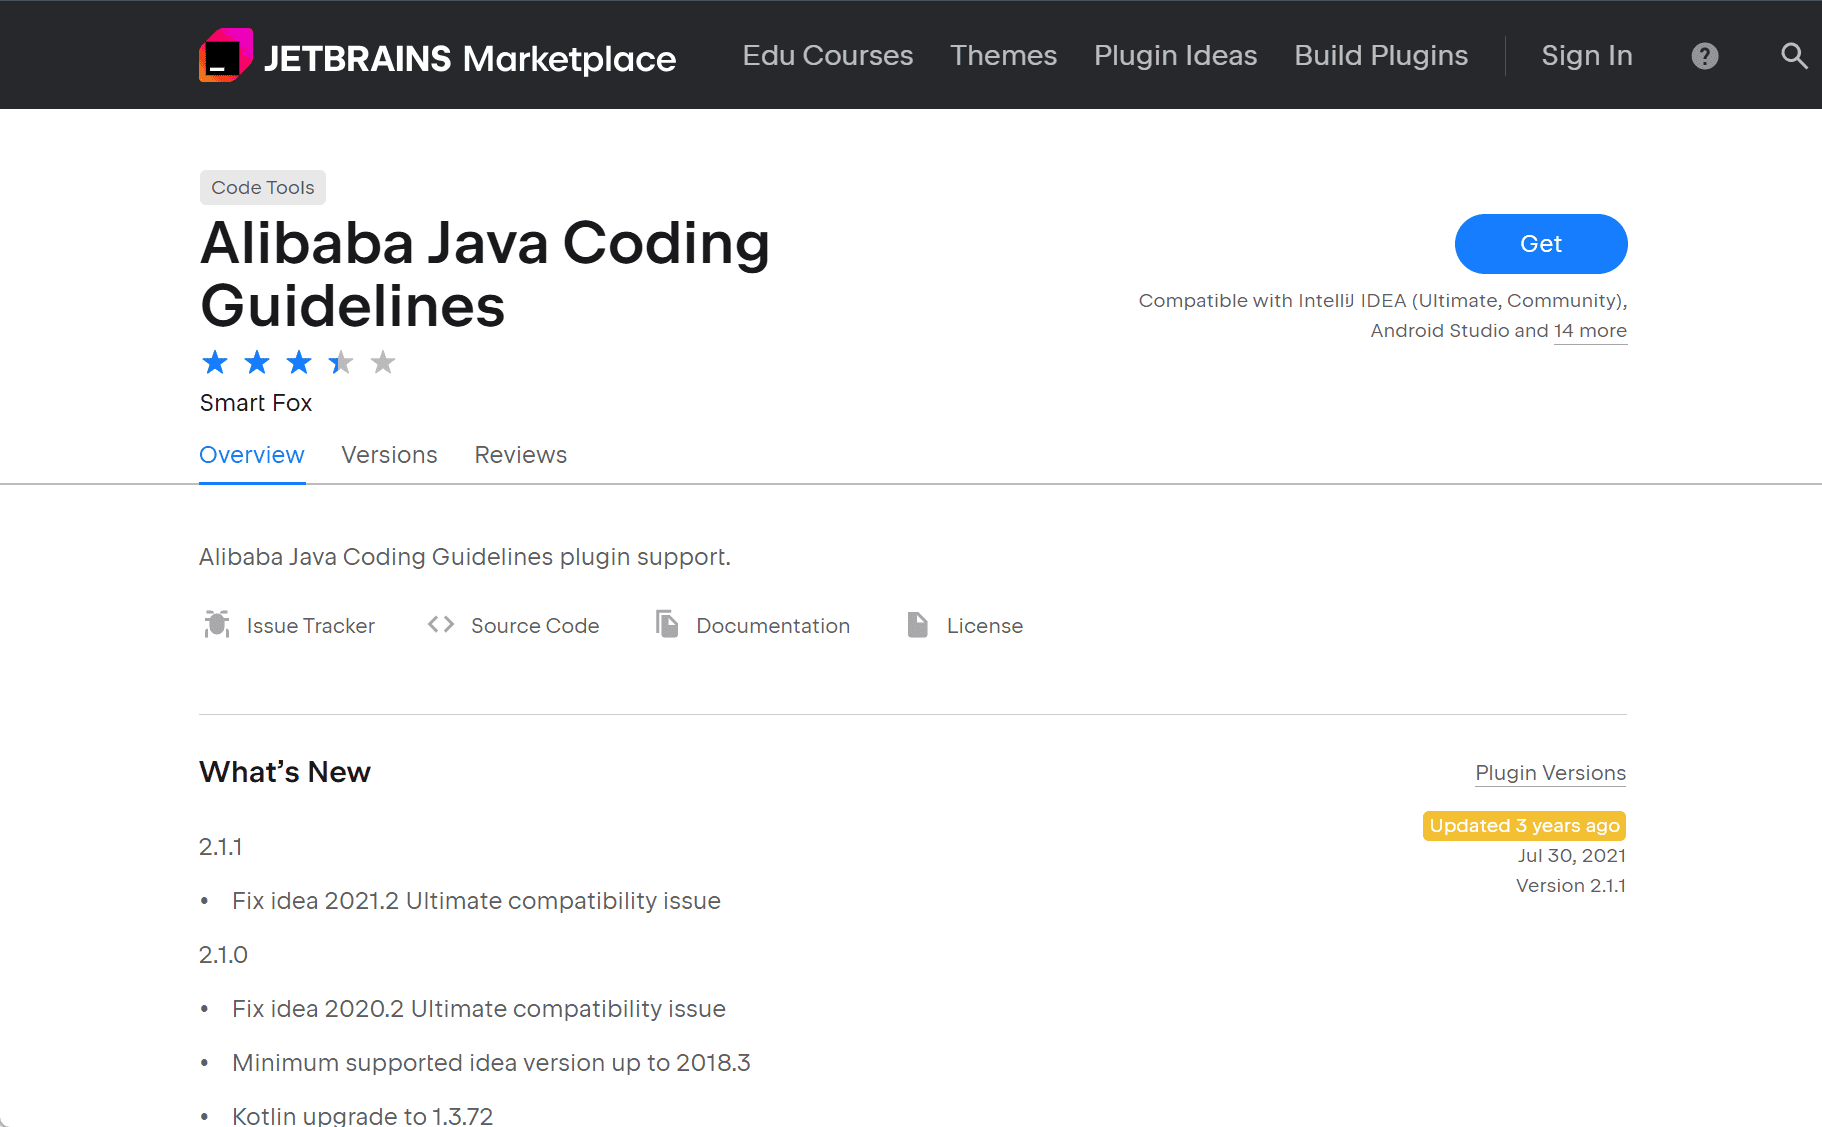Sign In to JetBrains Marketplace
1822x1127 pixels.
pos(1586,56)
